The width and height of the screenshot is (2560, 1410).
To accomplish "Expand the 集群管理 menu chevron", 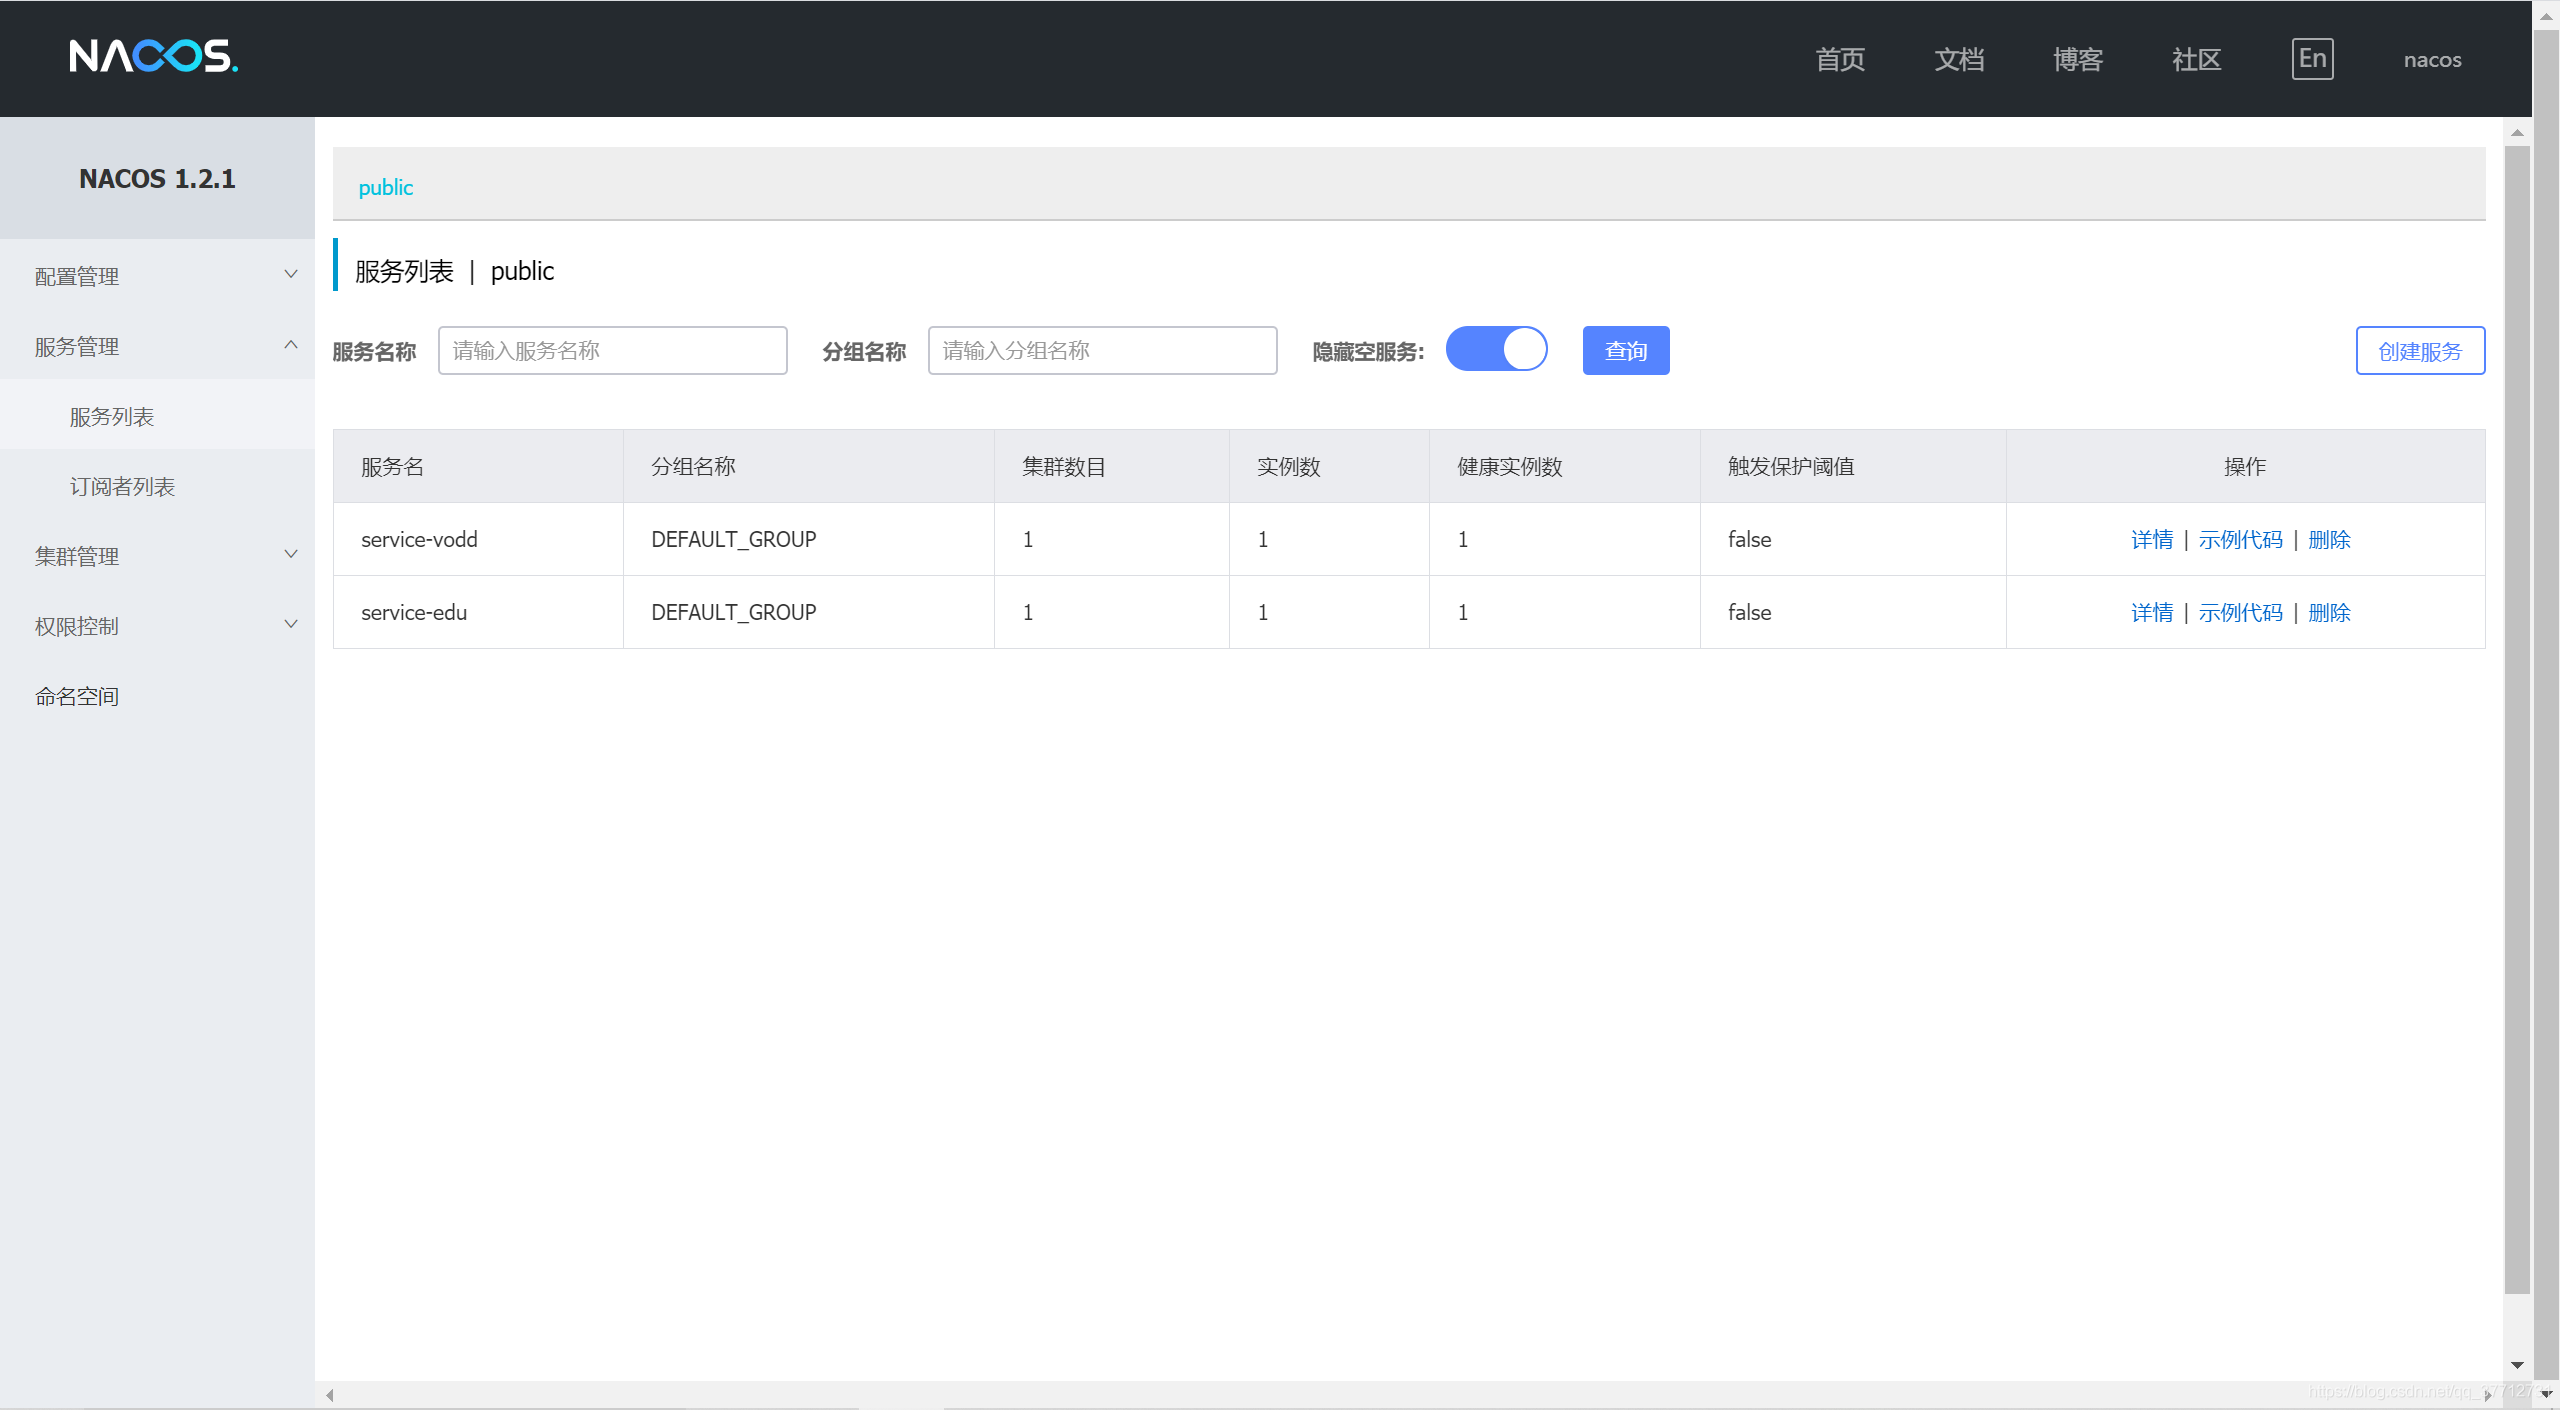I will (291, 555).
